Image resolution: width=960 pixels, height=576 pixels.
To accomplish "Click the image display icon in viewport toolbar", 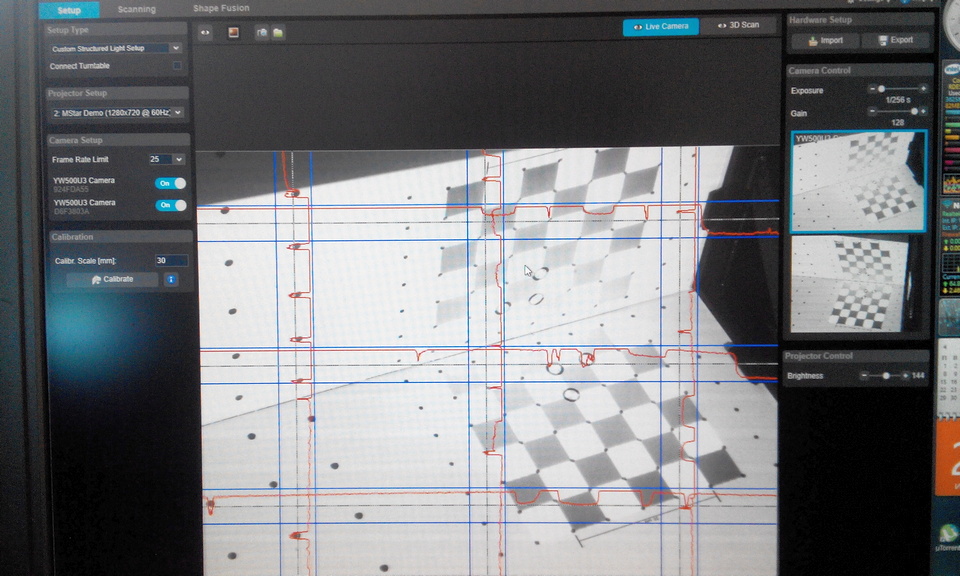I will (234, 32).
